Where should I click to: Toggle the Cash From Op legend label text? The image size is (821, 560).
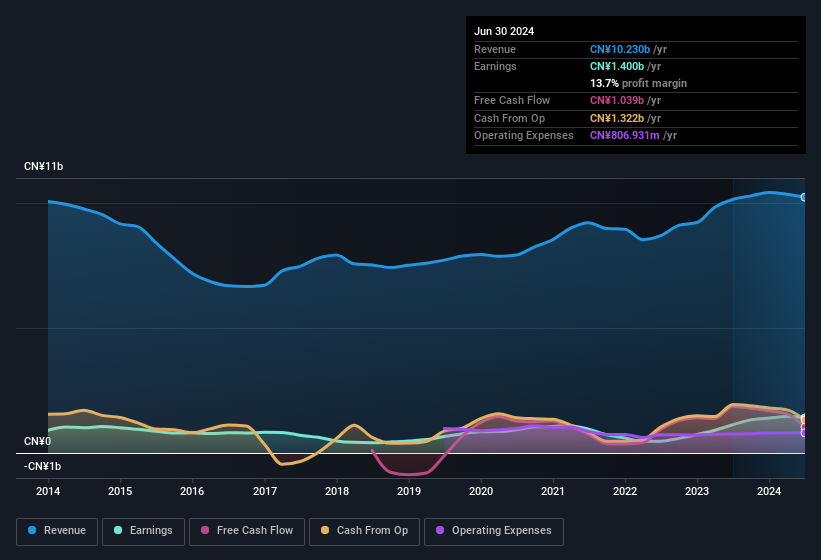click(x=372, y=531)
